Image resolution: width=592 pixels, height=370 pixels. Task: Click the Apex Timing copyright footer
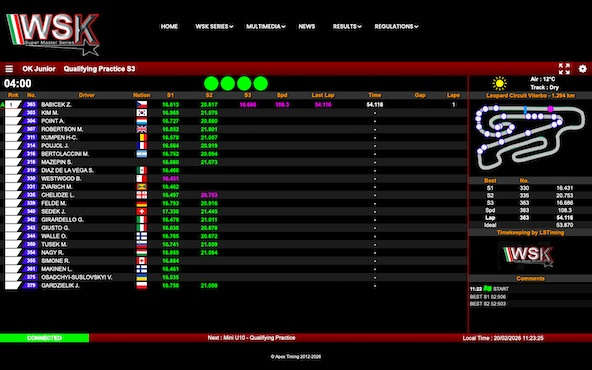296,356
